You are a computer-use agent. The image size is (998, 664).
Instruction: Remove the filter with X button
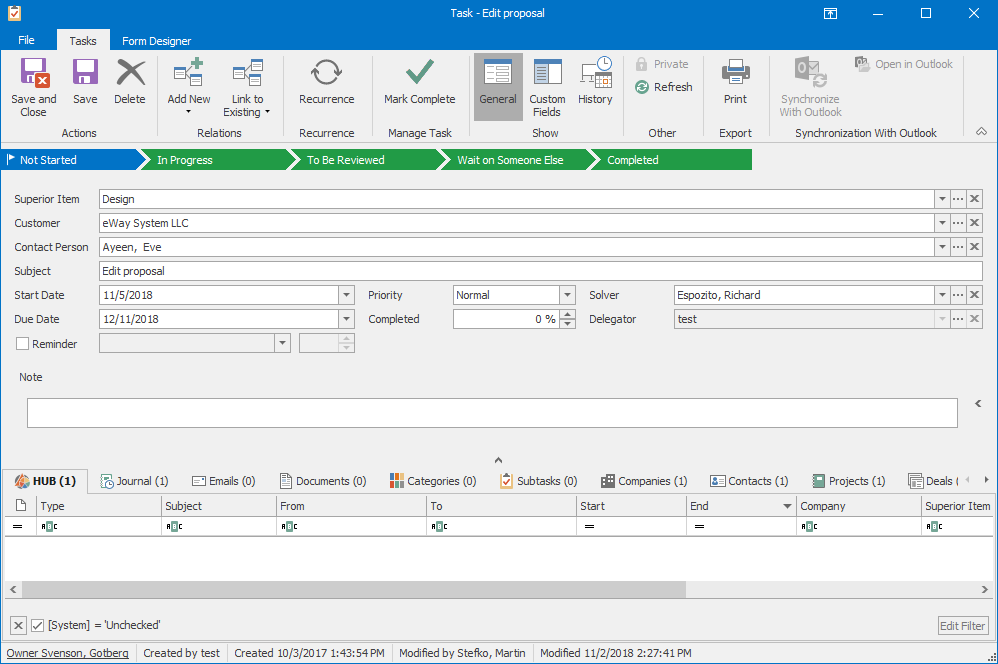18,625
